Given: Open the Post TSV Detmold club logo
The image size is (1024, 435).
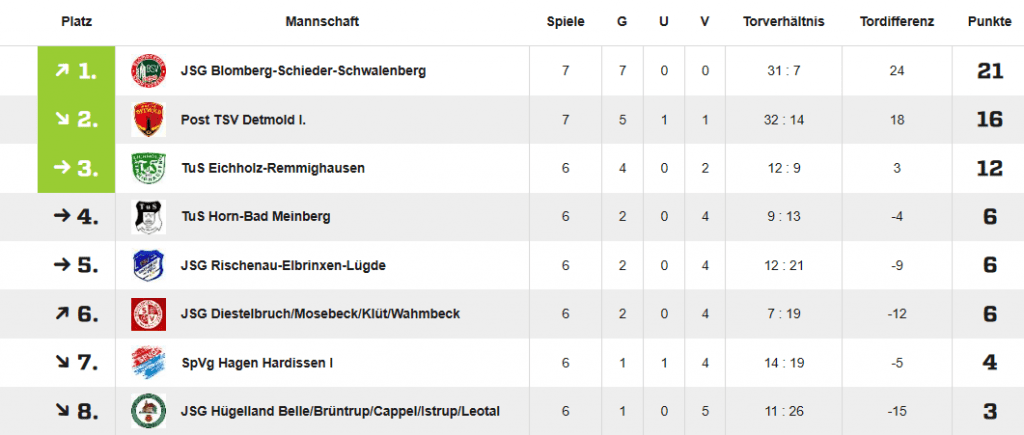Looking at the screenshot, I should (148, 120).
